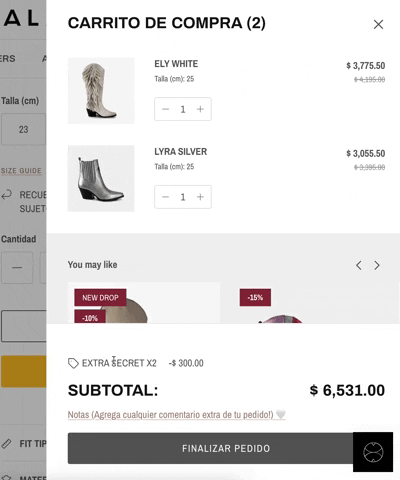Open the Ely White boot thumbnail
This screenshot has width=400, height=480.
tap(101, 91)
